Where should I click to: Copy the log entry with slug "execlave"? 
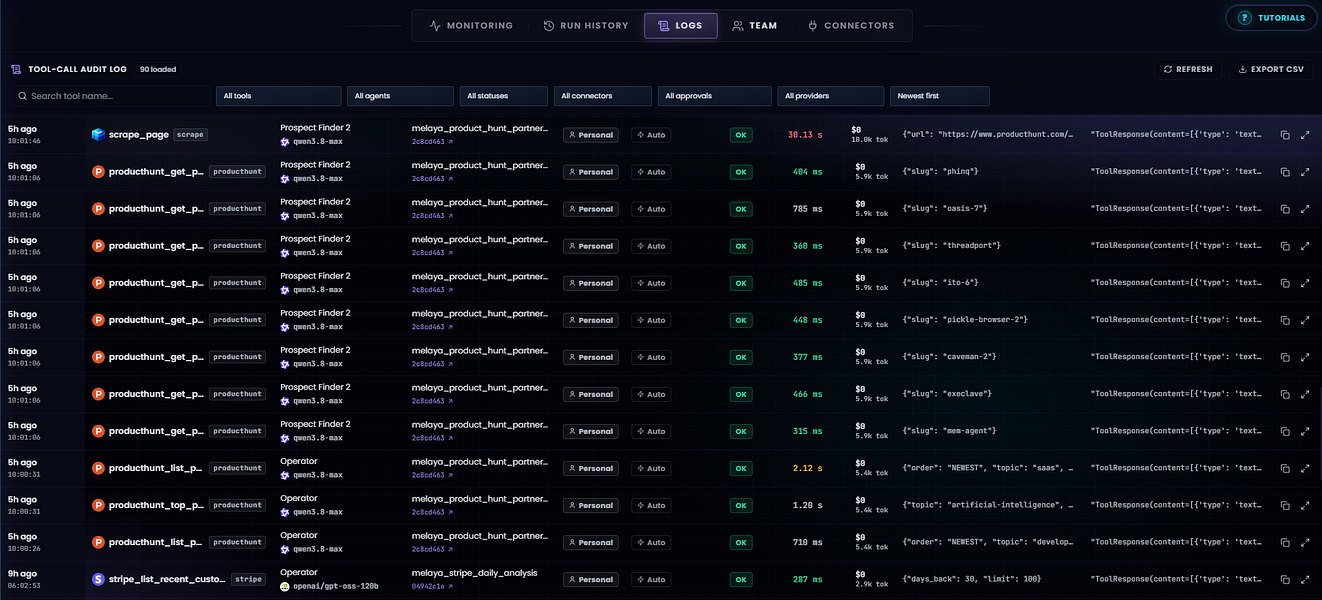point(1285,394)
